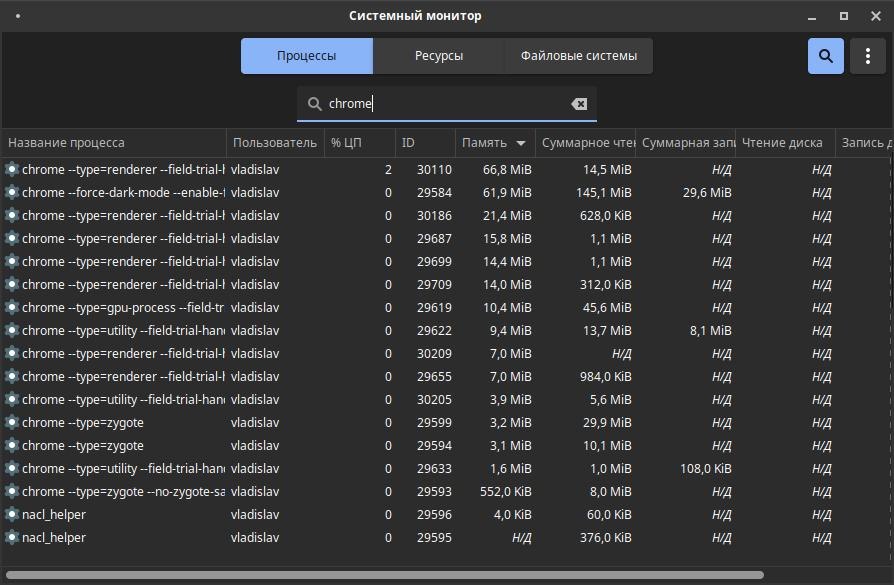Image resolution: width=894 pixels, height=585 pixels.
Task: Select the Процессы tab
Action: 307,56
